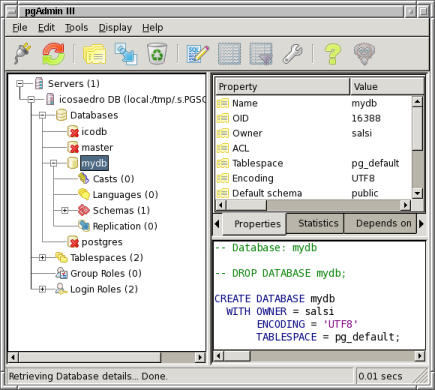Click the Value column header
Image resolution: width=435 pixels, height=390 pixels.
pos(387,87)
